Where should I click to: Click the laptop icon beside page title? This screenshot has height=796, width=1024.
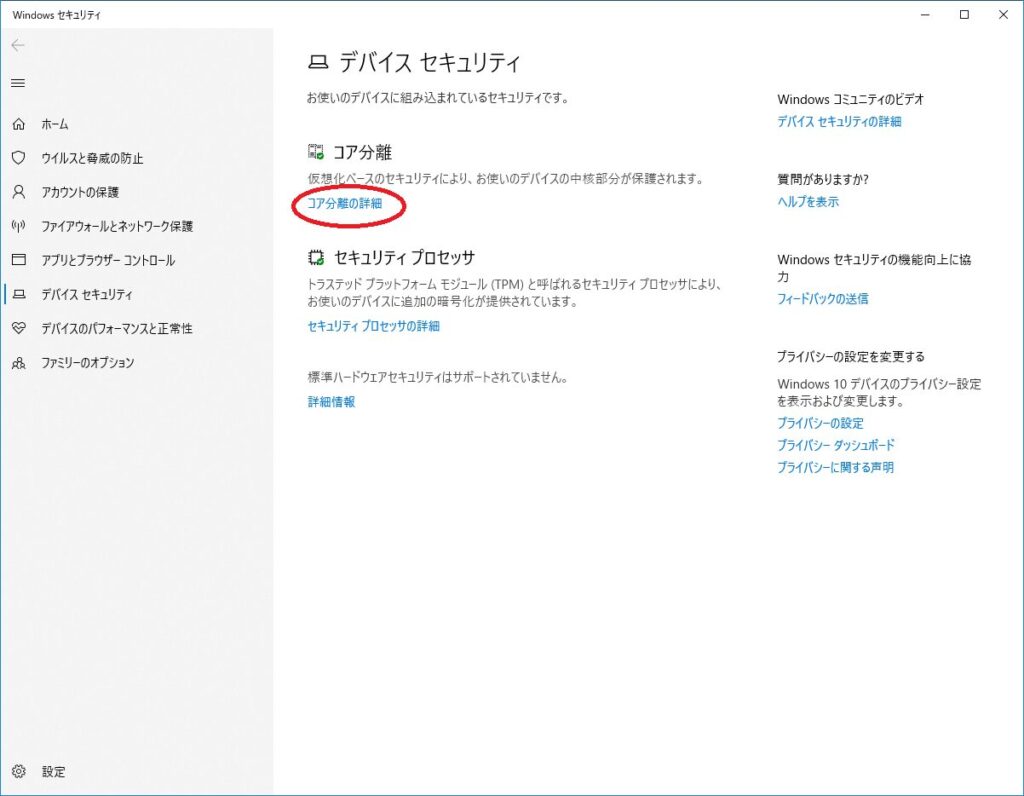[x=317, y=63]
